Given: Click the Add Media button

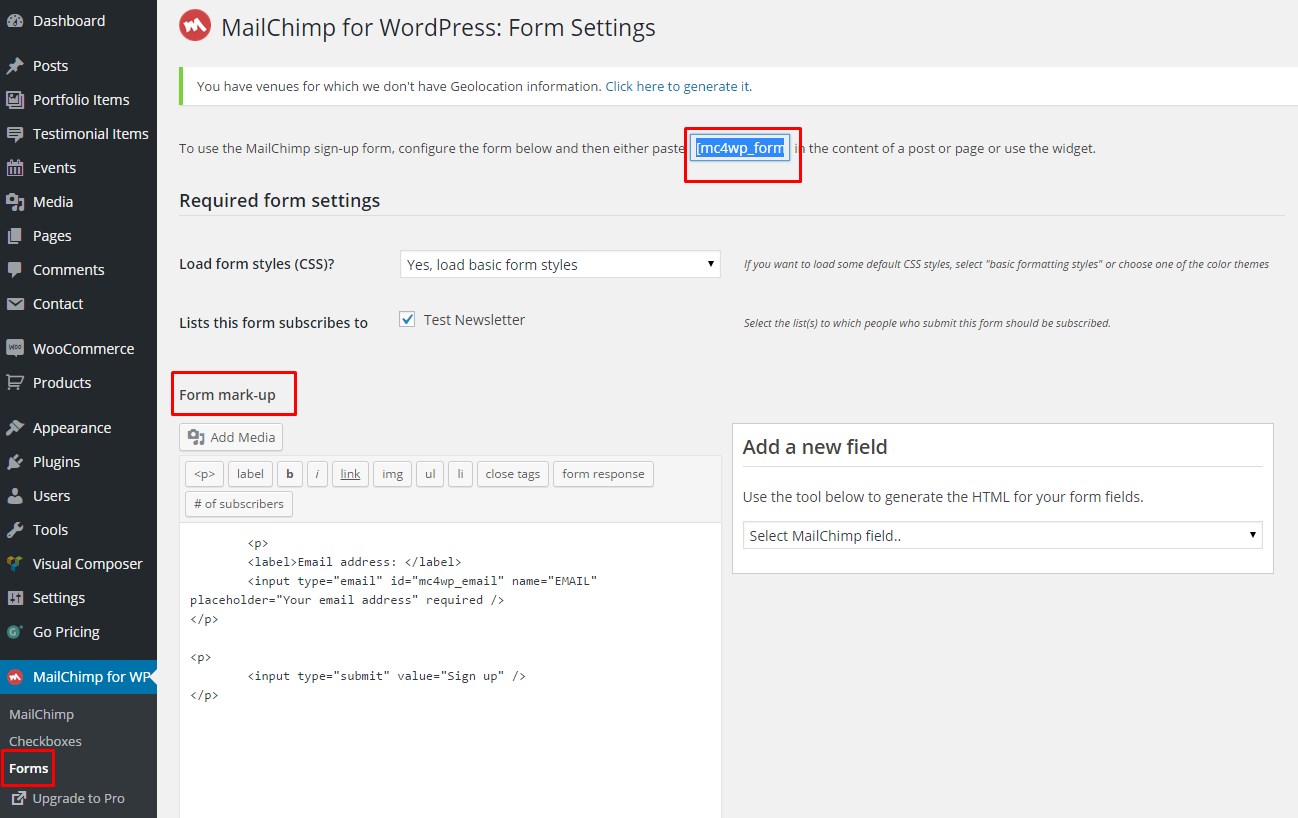Looking at the screenshot, I should [232, 438].
